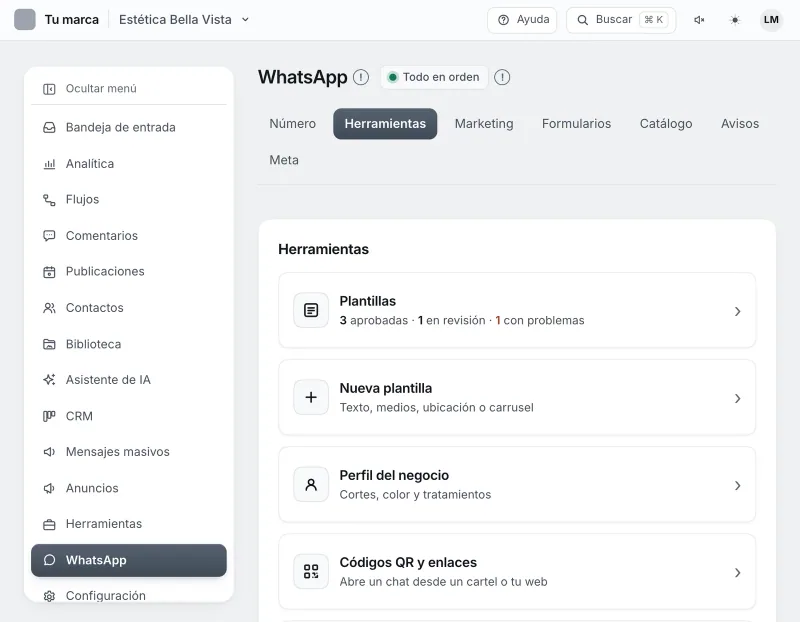Viewport: 800px width, 622px height.
Task: Open Plantillas using its chevron arrow
Action: pos(737,311)
